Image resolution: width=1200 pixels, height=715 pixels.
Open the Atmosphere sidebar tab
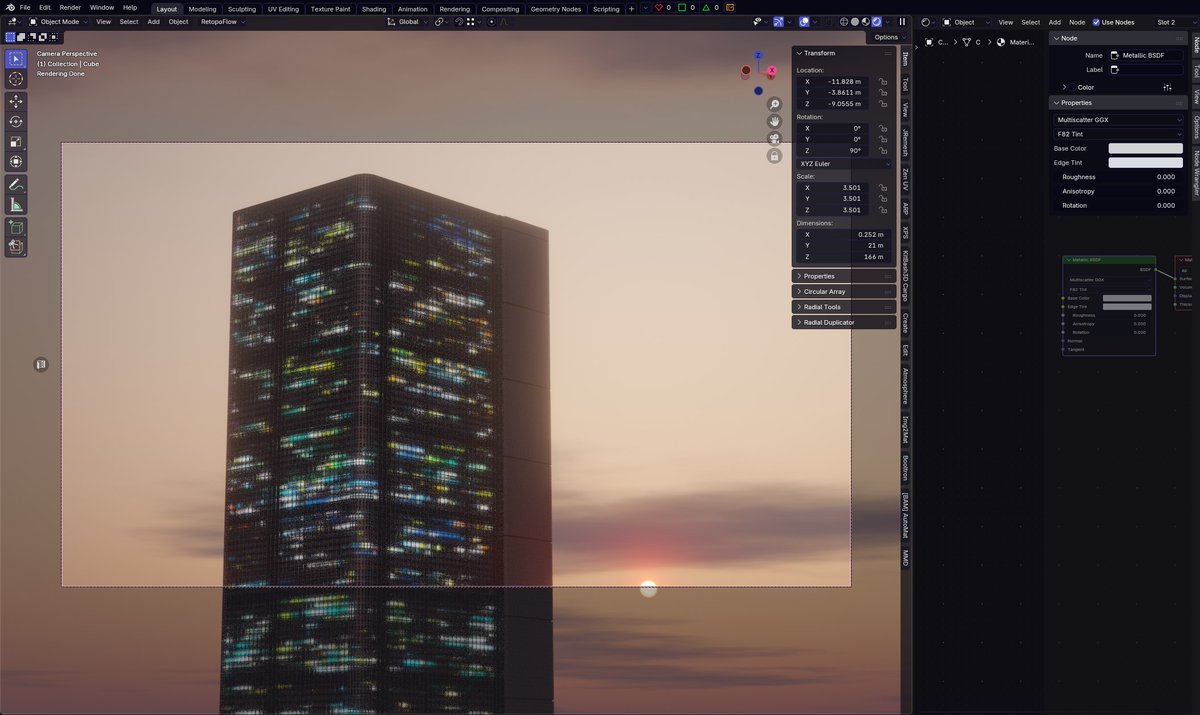tap(906, 385)
